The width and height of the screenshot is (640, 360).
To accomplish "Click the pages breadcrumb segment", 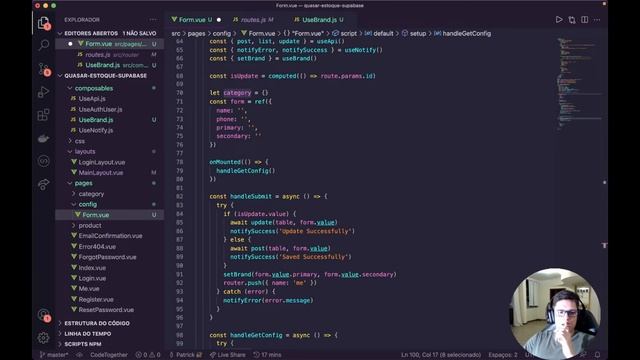I will 196,33.
